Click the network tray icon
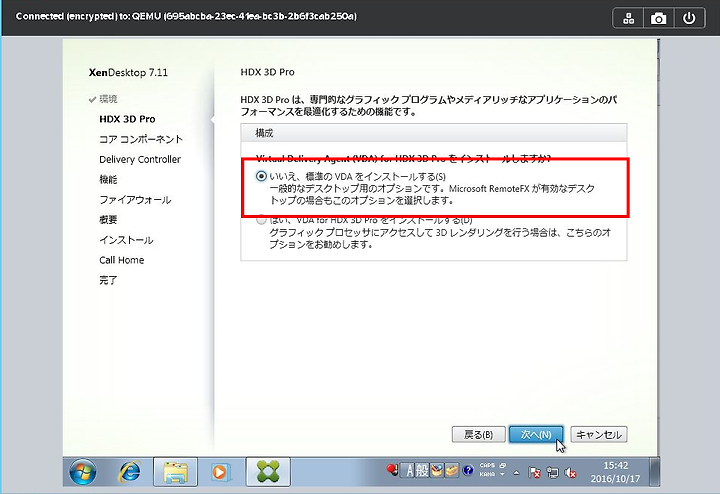The width and height of the screenshot is (720, 494). pyautogui.click(x=552, y=472)
